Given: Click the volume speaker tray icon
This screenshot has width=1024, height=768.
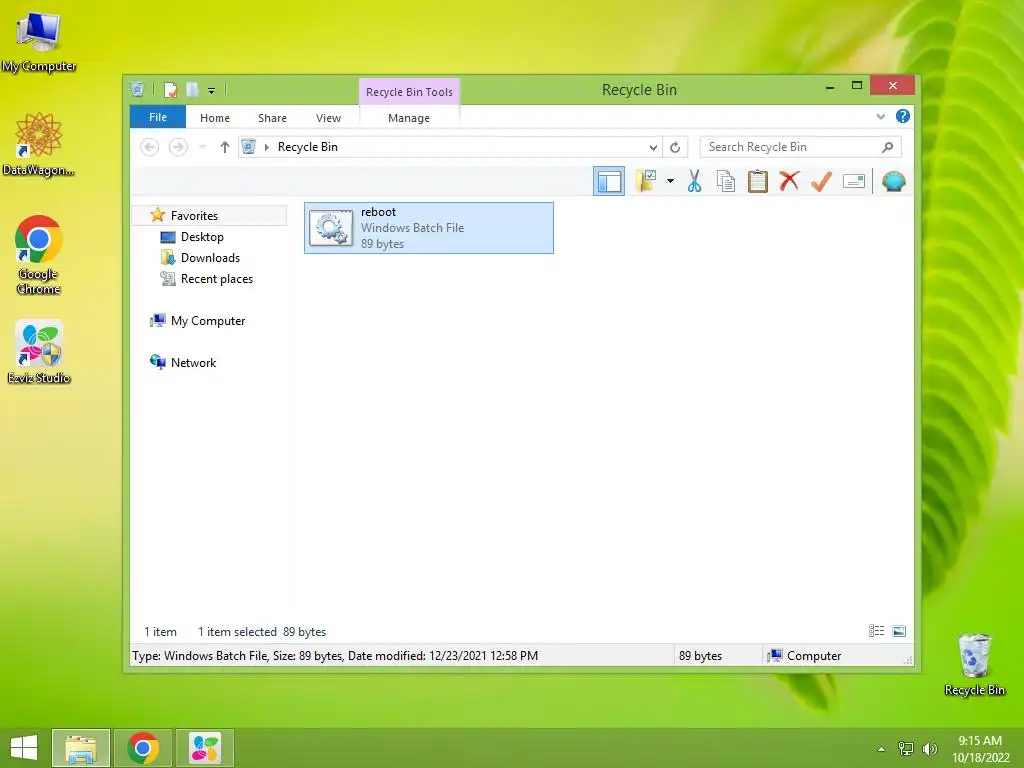Looking at the screenshot, I should point(929,749).
